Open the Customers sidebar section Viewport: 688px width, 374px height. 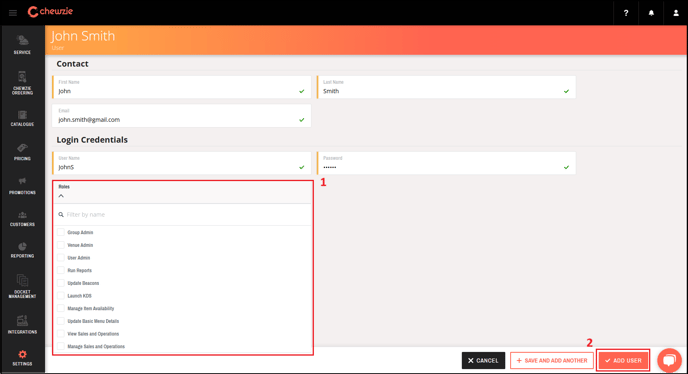point(22,218)
